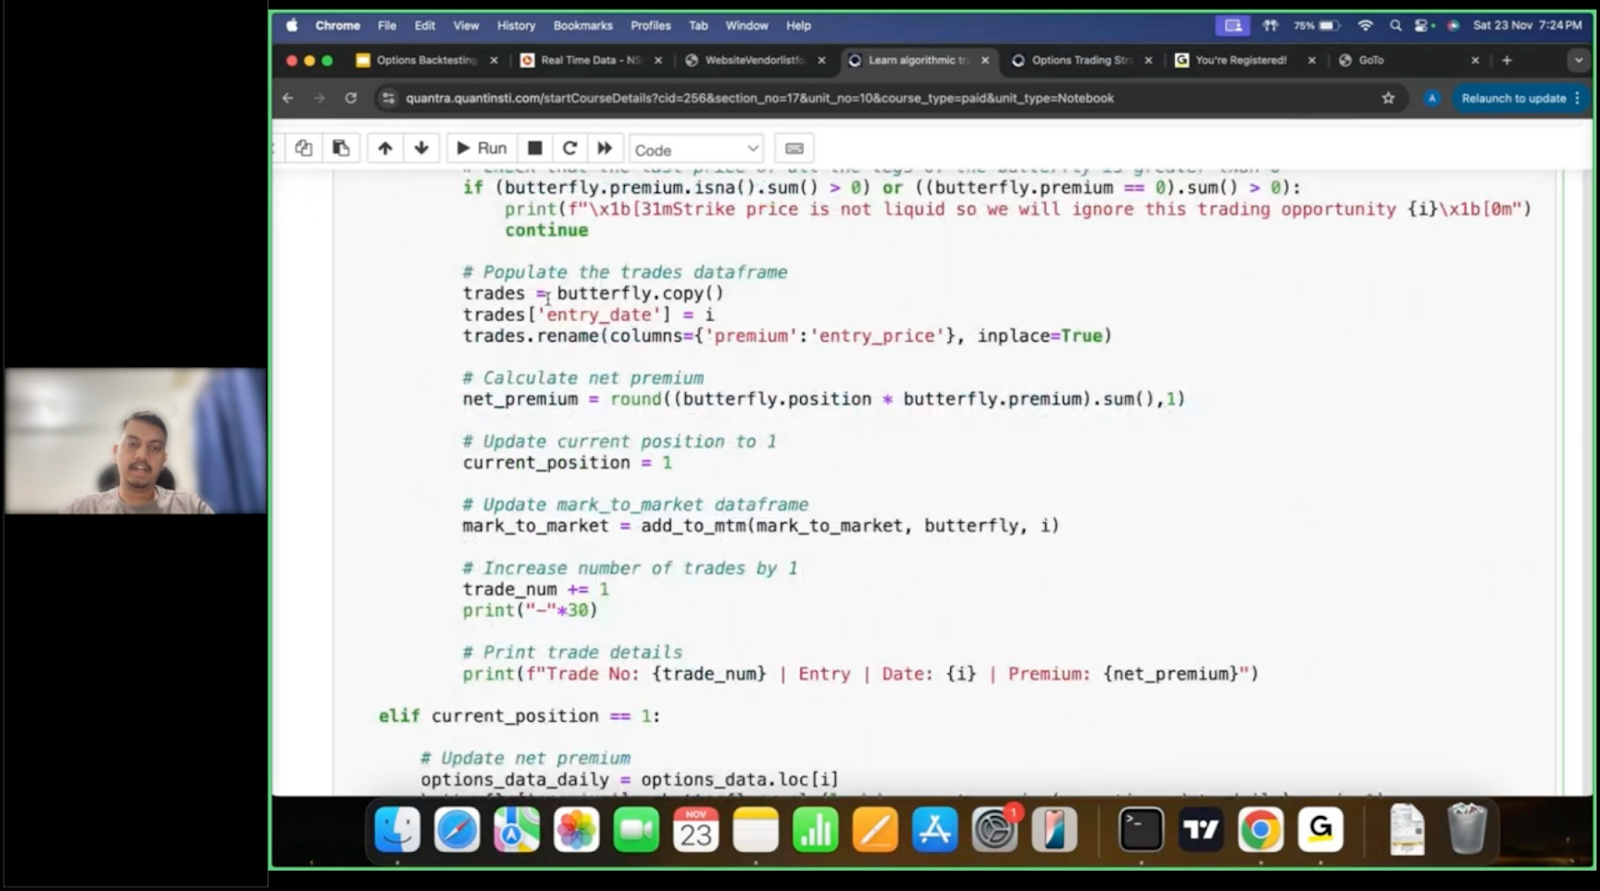Open the Bookmarks menu in the menu bar

(x=582, y=25)
